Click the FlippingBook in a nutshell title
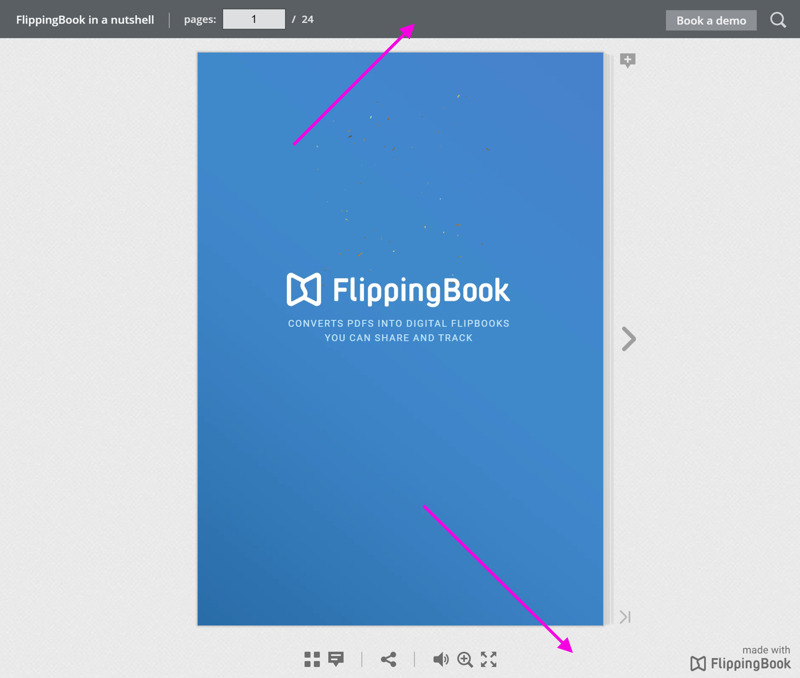Viewport: 800px width, 678px height. [85, 20]
